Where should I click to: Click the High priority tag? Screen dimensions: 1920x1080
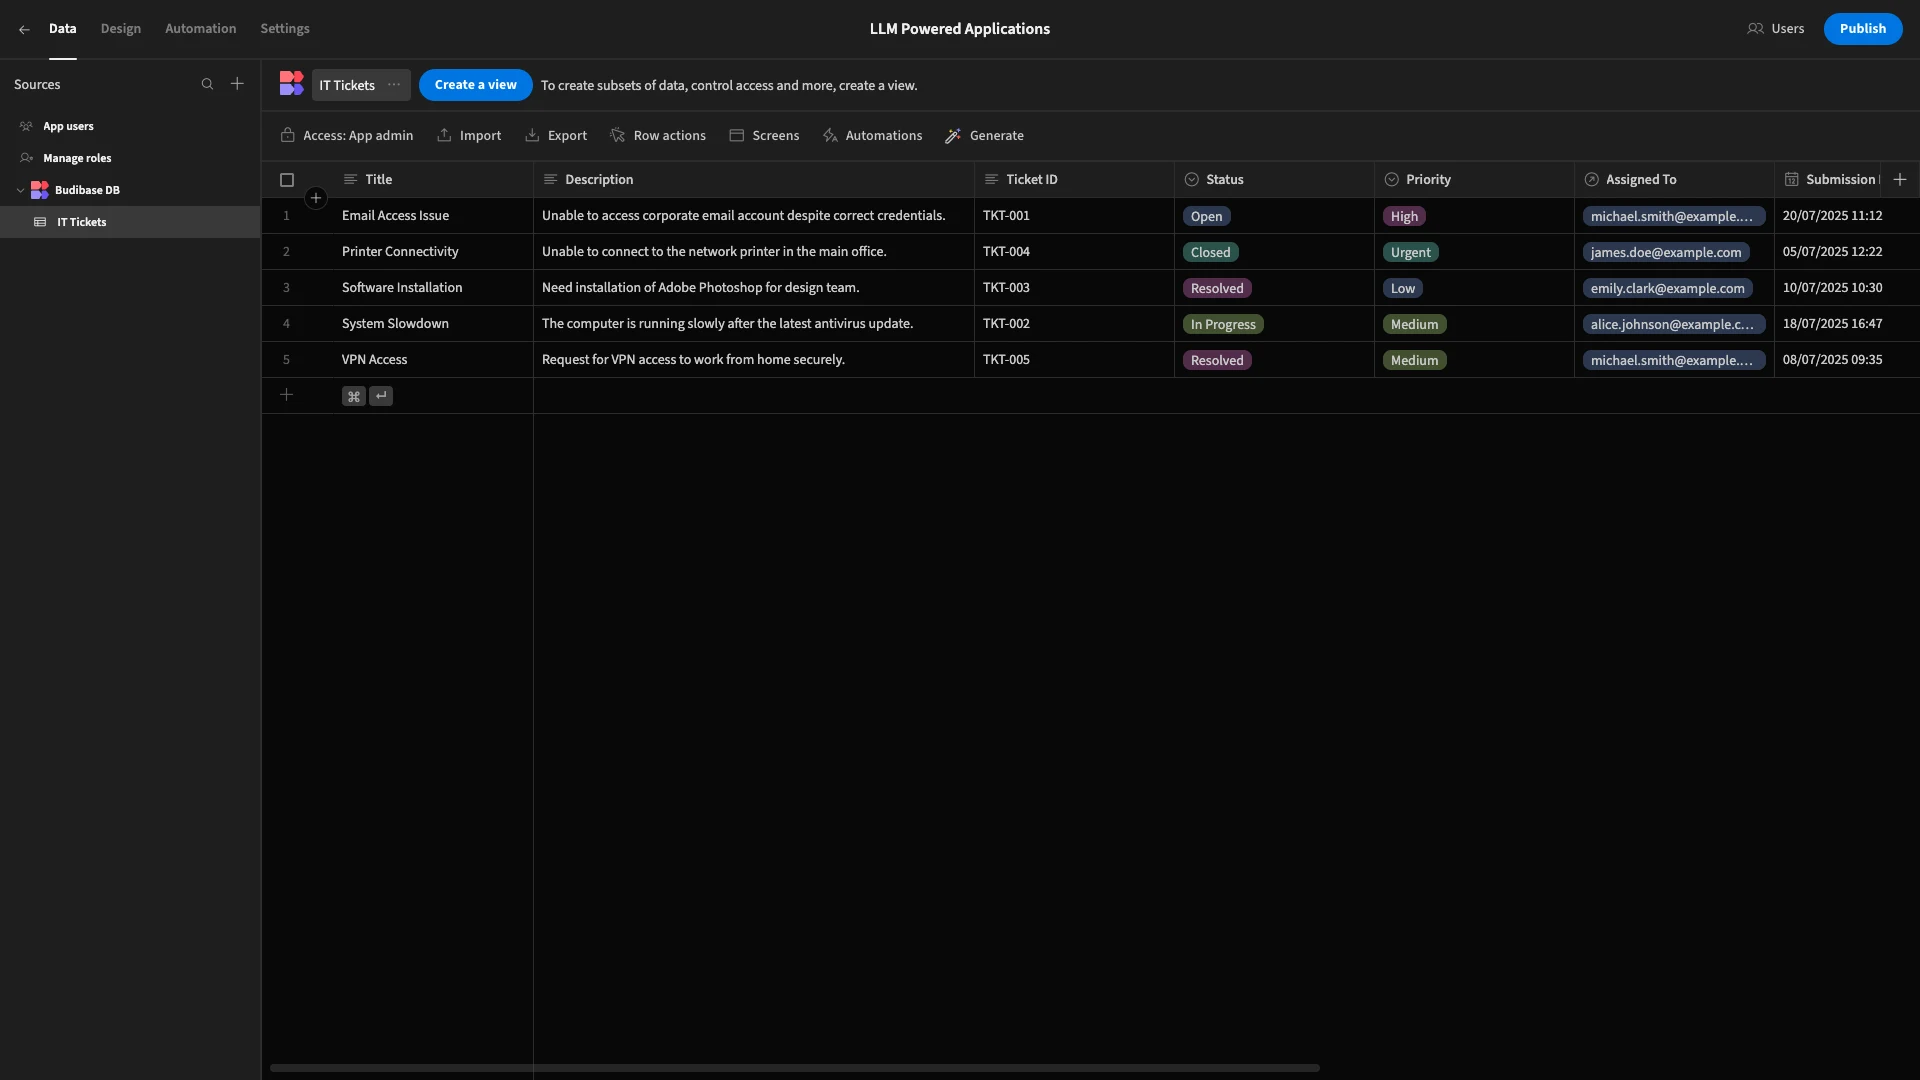click(1404, 216)
